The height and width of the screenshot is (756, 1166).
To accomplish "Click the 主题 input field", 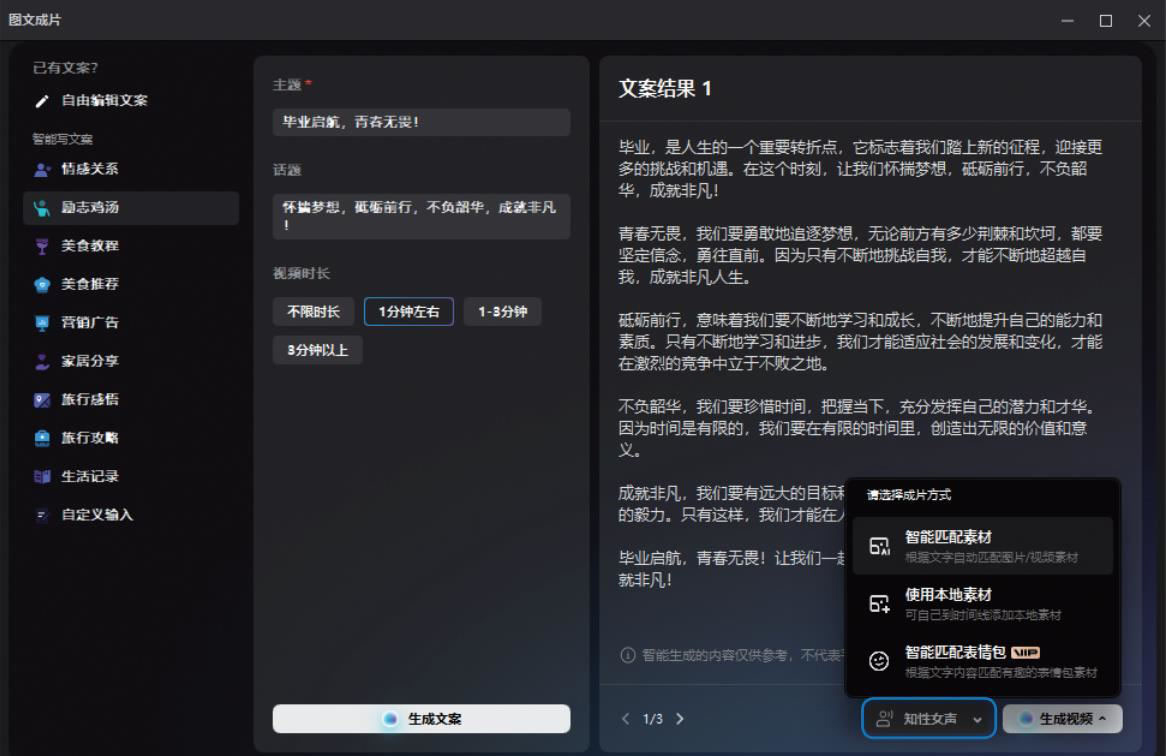I will [x=422, y=123].
